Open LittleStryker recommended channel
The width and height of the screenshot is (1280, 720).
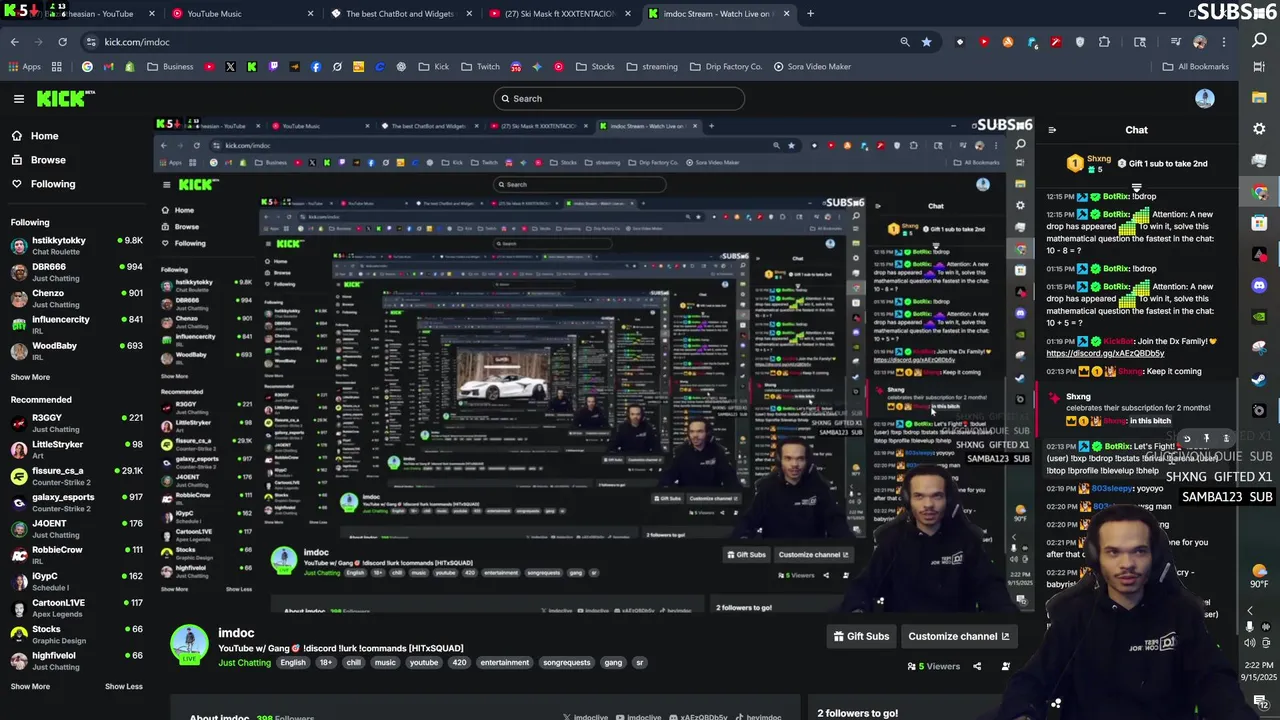click(77, 449)
